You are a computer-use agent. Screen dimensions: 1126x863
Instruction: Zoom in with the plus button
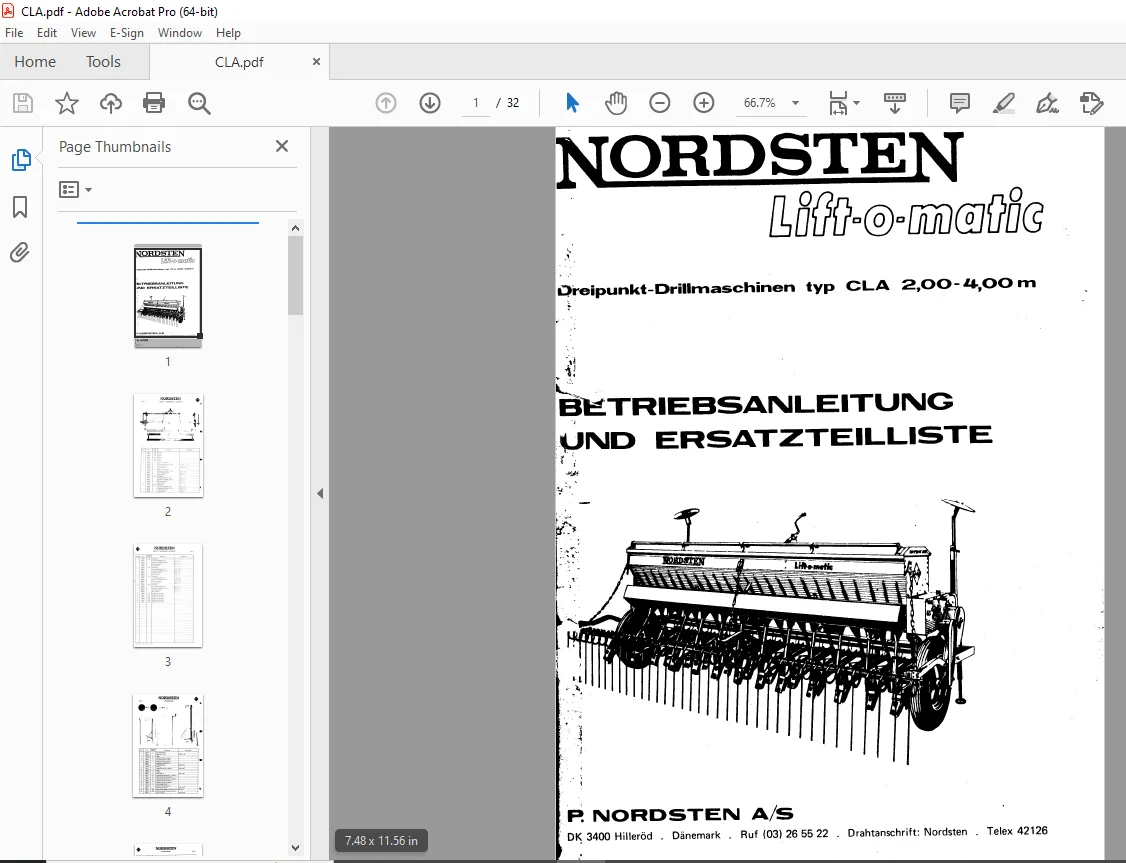(x=704, y=103)
